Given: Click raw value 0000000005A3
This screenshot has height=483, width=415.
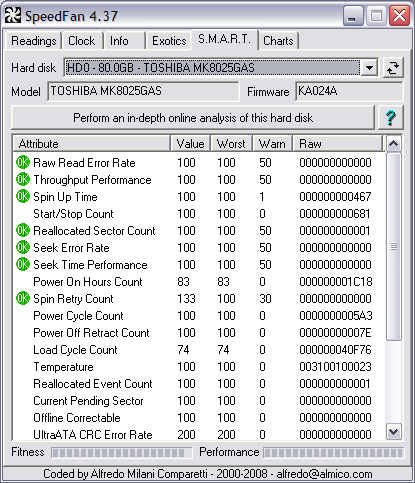Looking at the screenshot, I should pyautogui.click(x=336, y=315).
